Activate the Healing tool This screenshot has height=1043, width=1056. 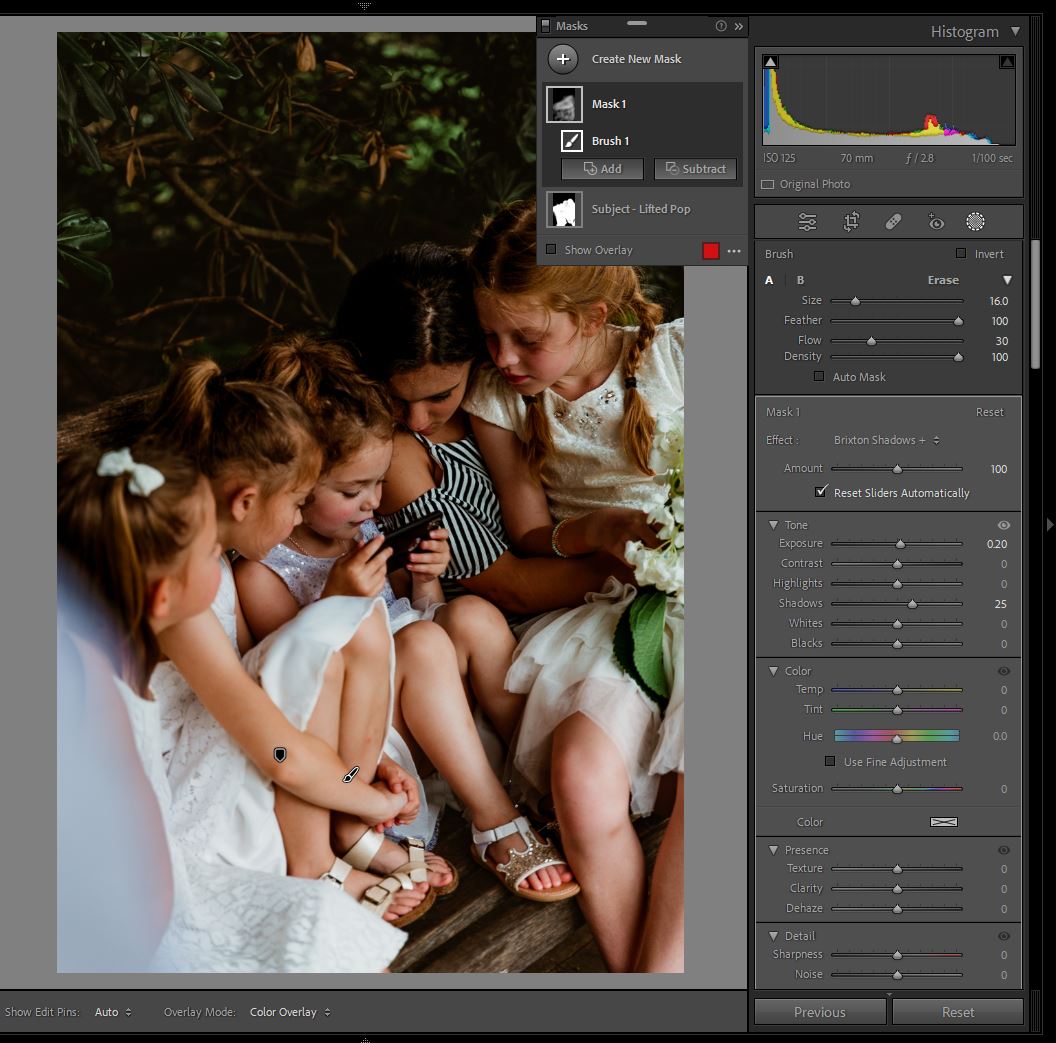894,222
